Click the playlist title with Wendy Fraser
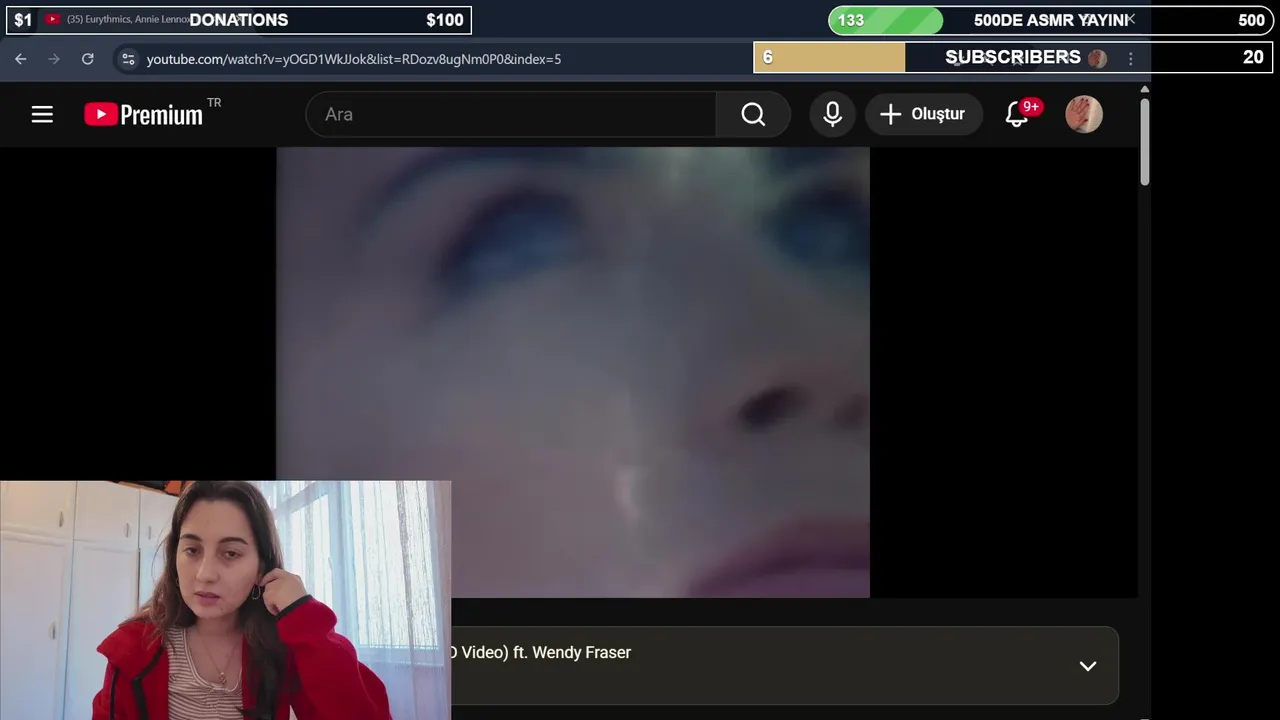This screenshot has width=1280, height=720. (541, 652)
